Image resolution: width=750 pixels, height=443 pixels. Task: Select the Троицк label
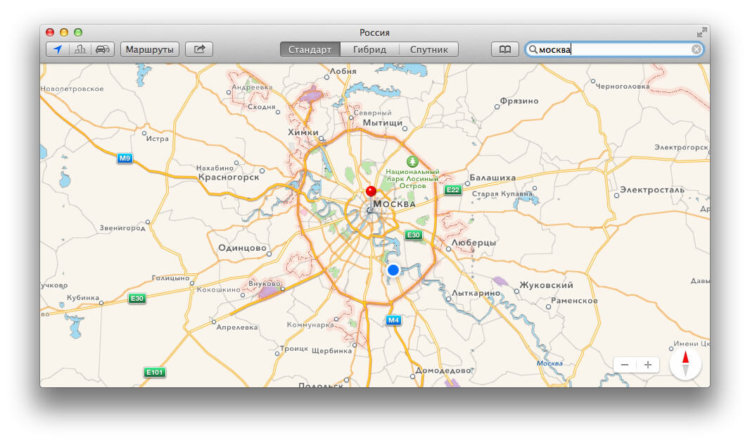click(x=294, y=348)
